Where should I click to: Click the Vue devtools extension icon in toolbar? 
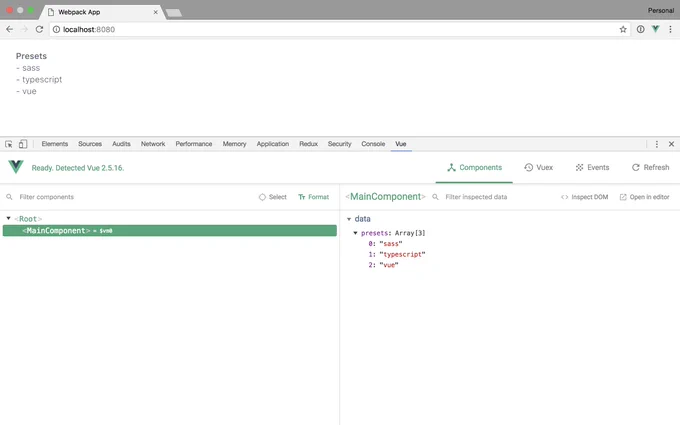[x=655, y=29]
